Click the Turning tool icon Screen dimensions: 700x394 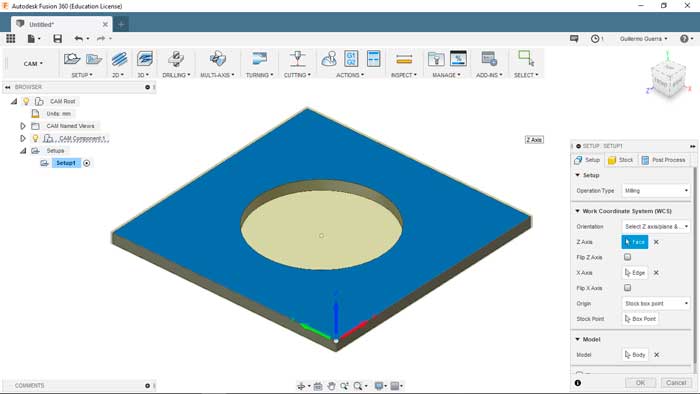(x=259, y=59)
